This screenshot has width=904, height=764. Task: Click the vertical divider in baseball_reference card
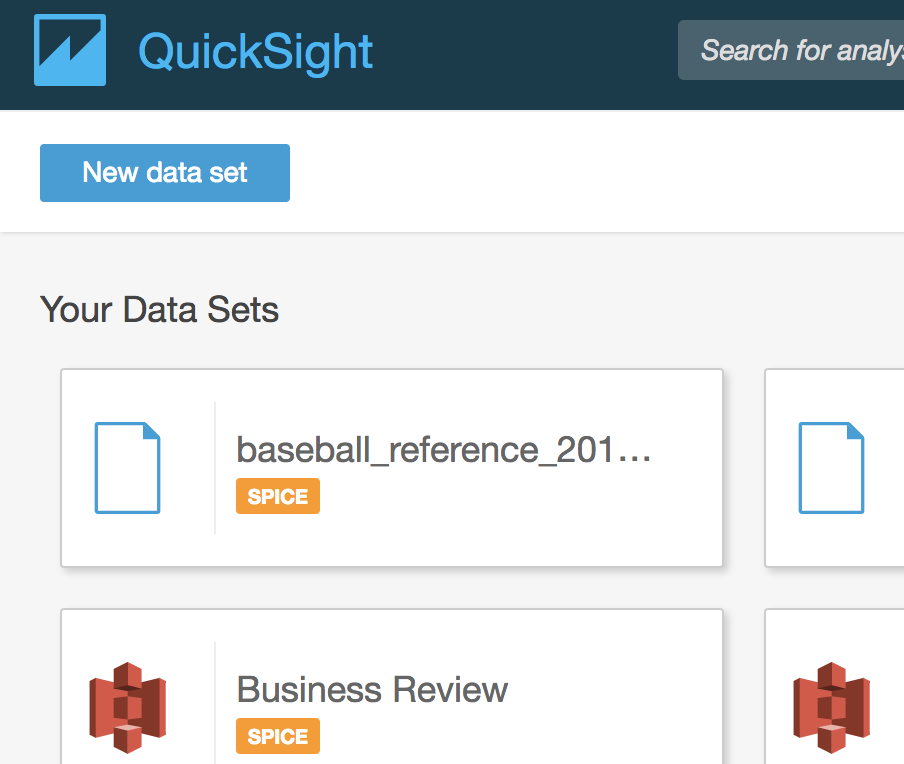coord(215,468)
